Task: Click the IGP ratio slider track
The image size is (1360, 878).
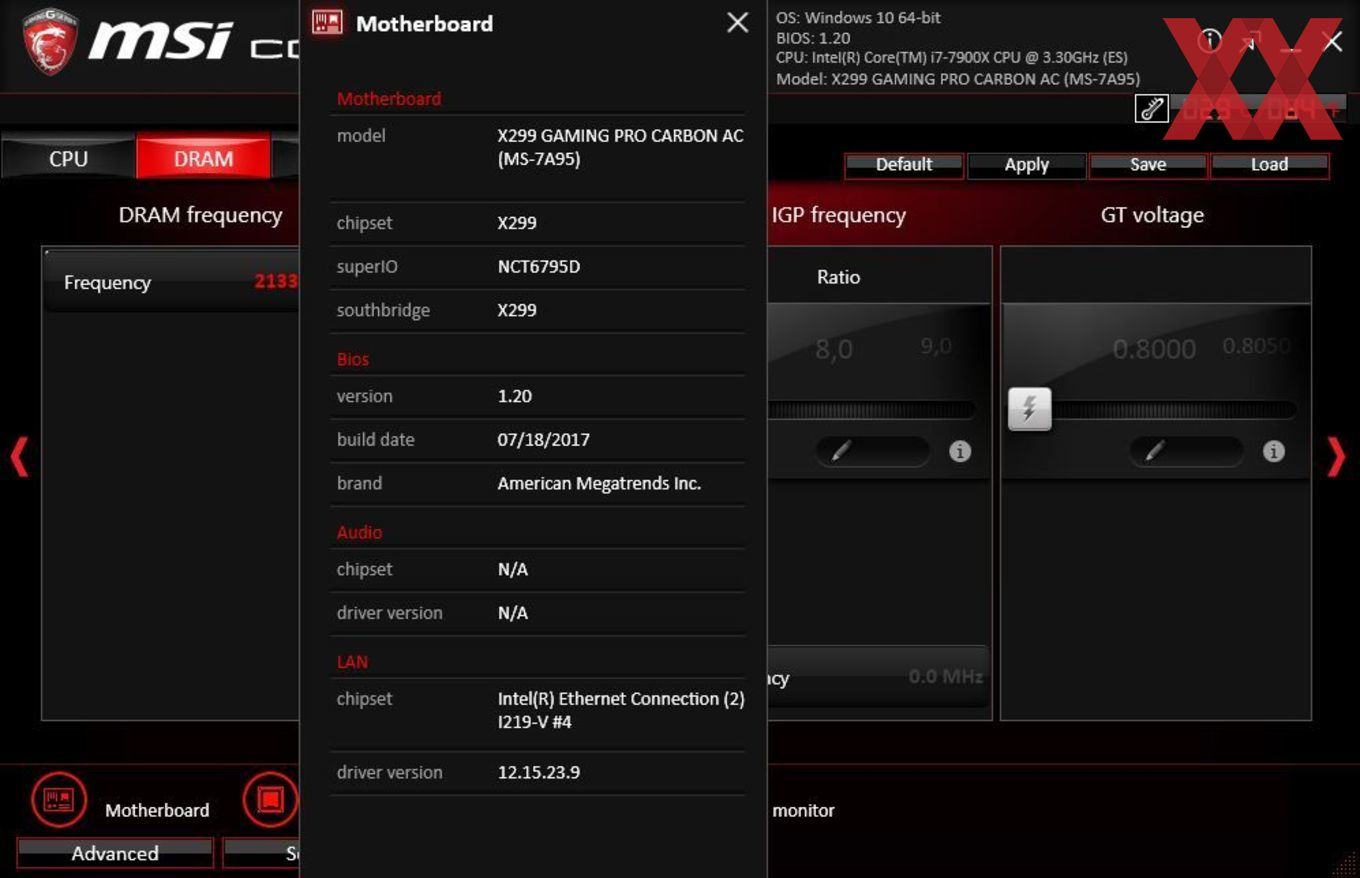Action: (x=872, y=409)
